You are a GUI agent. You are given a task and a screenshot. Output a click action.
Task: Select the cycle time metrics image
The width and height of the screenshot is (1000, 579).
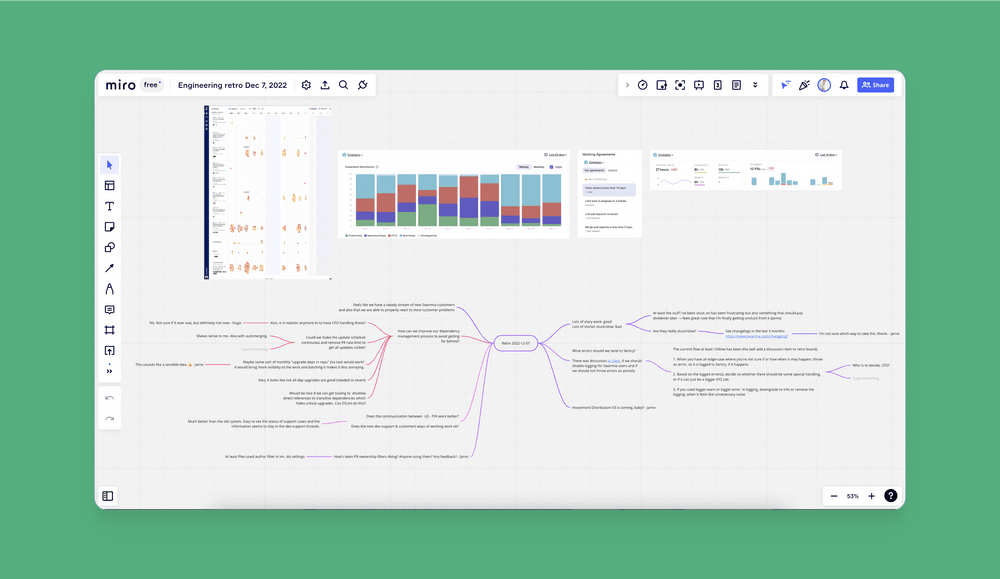[746, 170]
